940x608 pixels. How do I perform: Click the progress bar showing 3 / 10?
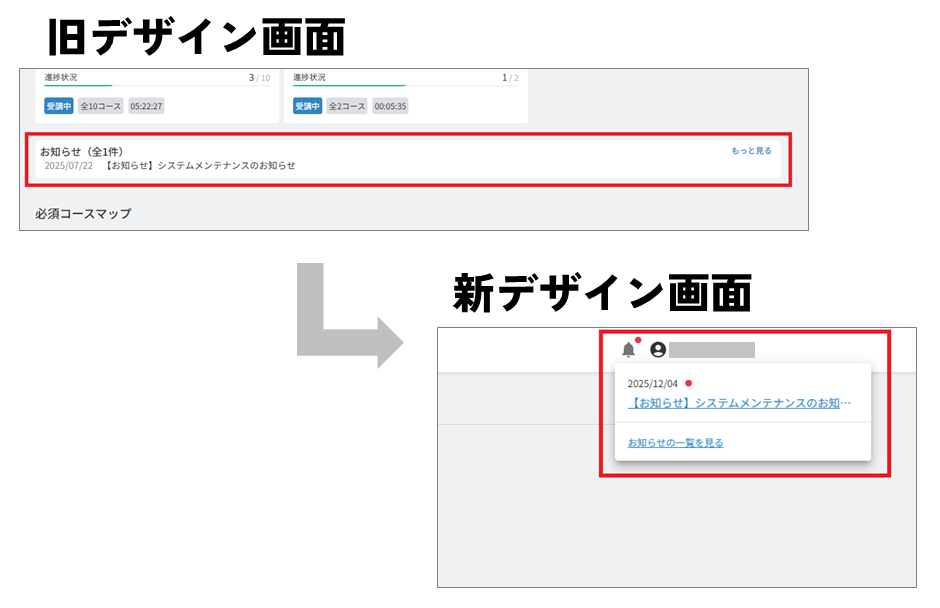click(157, 86)
